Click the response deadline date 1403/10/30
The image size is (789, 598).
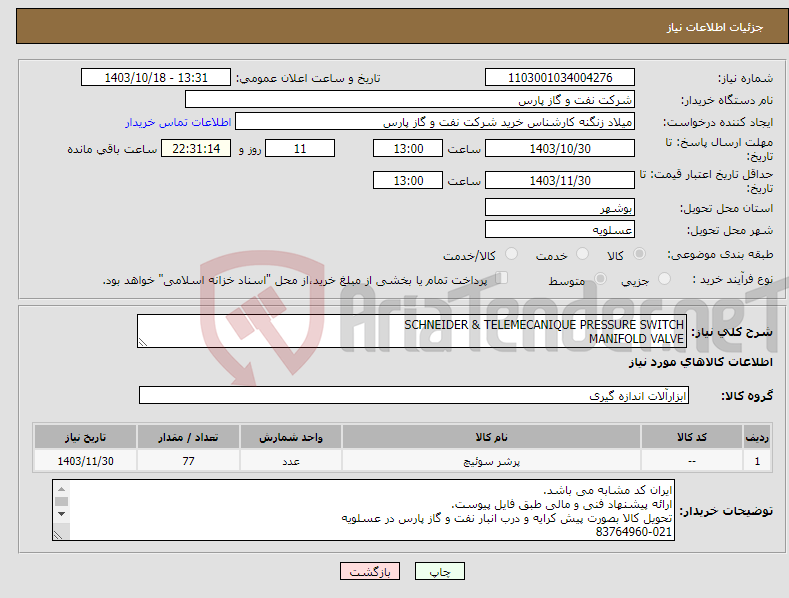pyautogui.click(x=560, y=148)
